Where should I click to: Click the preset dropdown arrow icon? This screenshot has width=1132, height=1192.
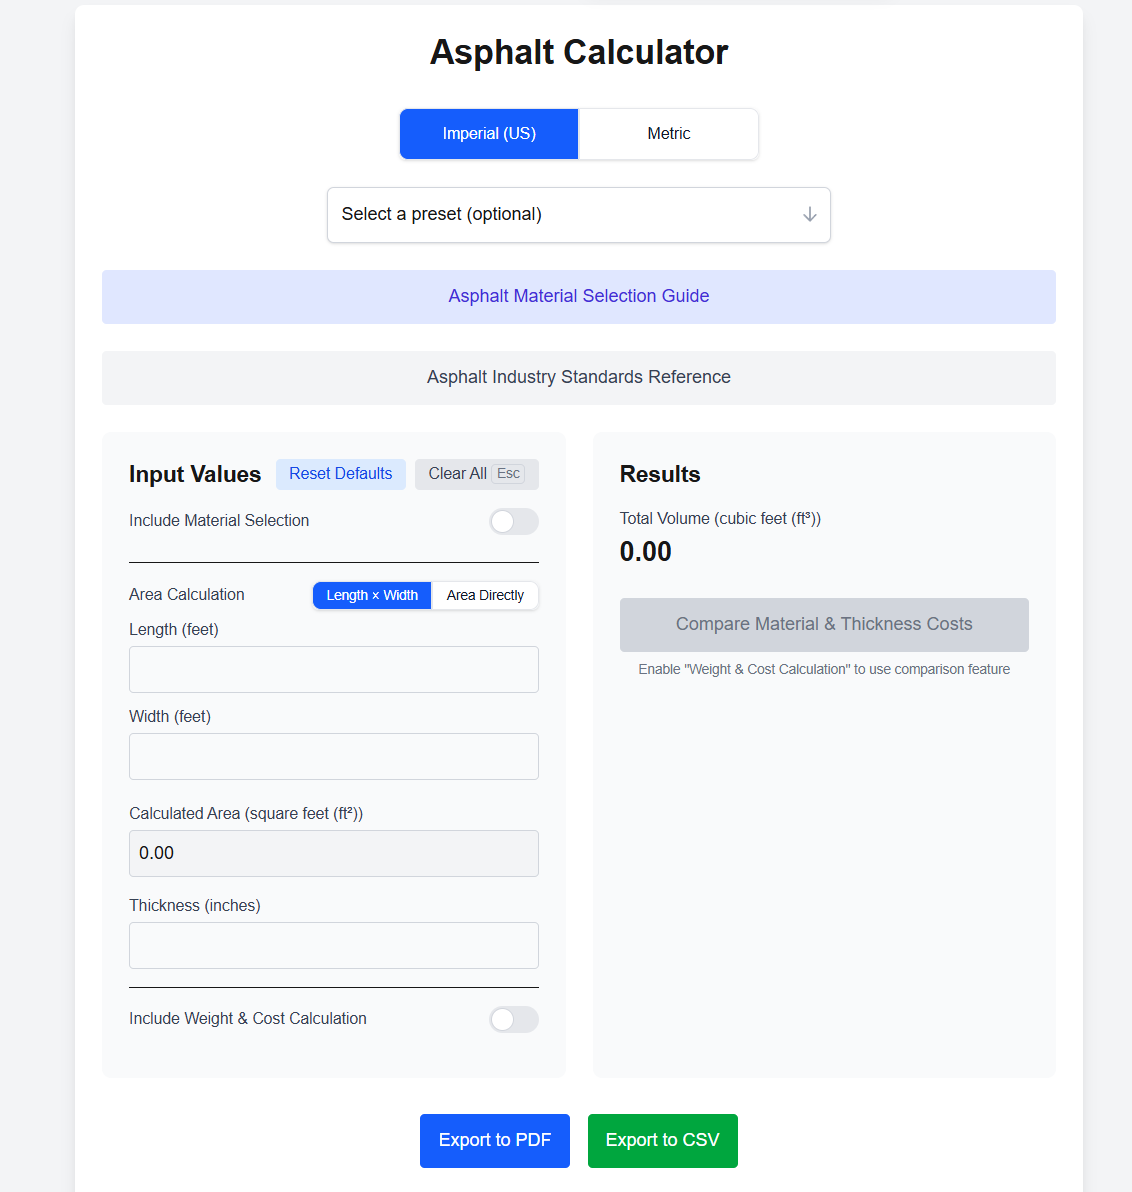click(809, 215)
